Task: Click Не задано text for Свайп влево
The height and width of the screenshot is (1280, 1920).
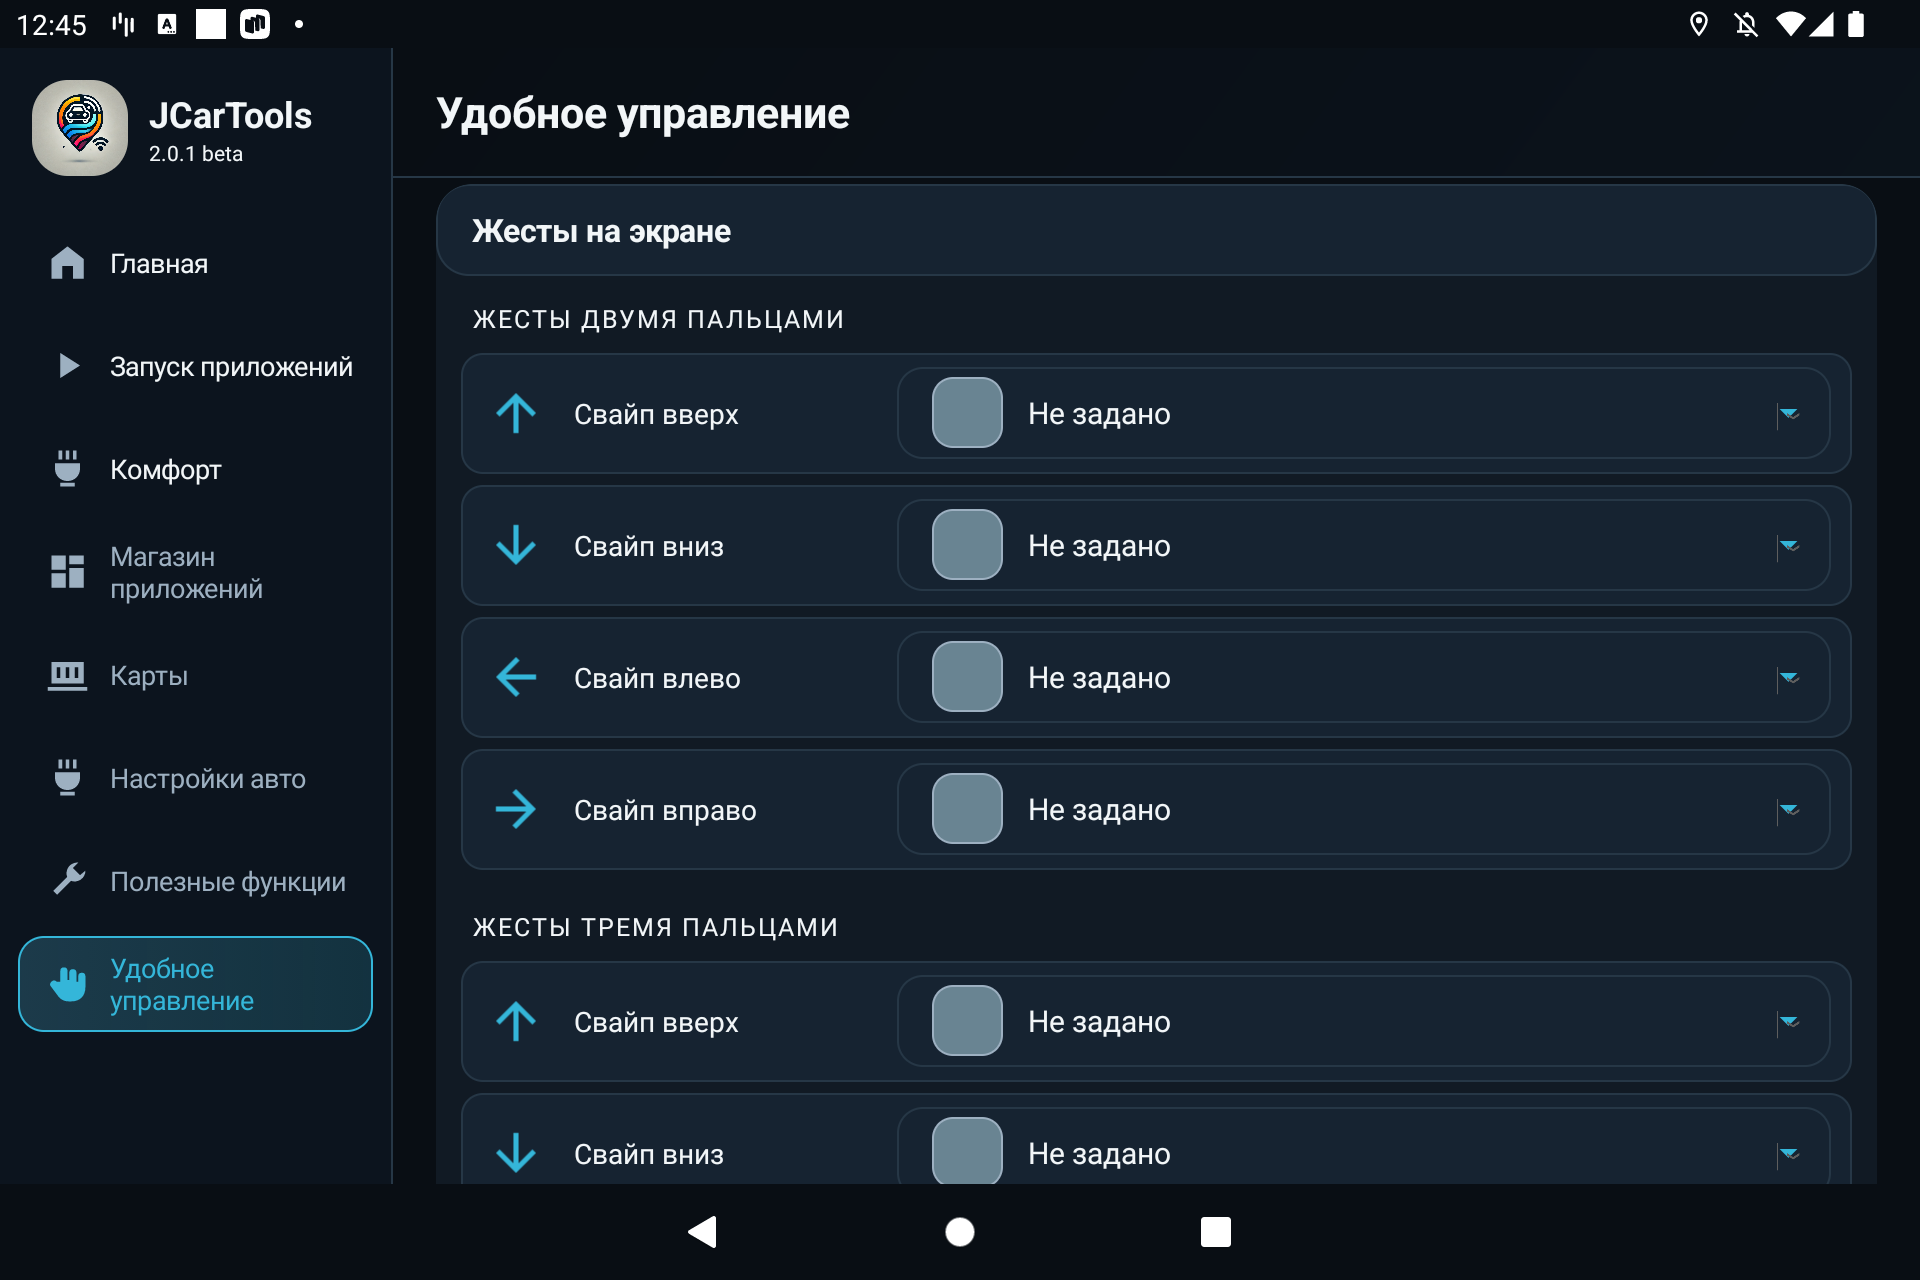Action: point(1099,678)
